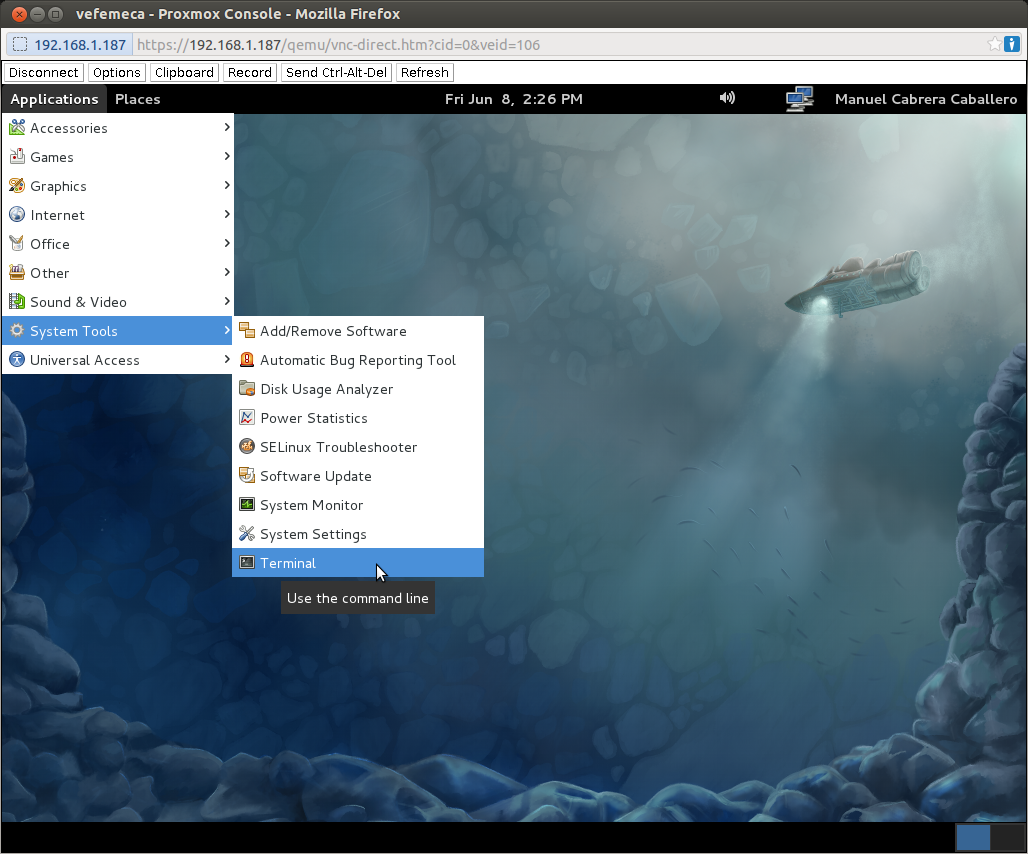This screenshot has width=1028, height=854.
Task: Launch the SELinux Troubleshooter
Action: 338,447
